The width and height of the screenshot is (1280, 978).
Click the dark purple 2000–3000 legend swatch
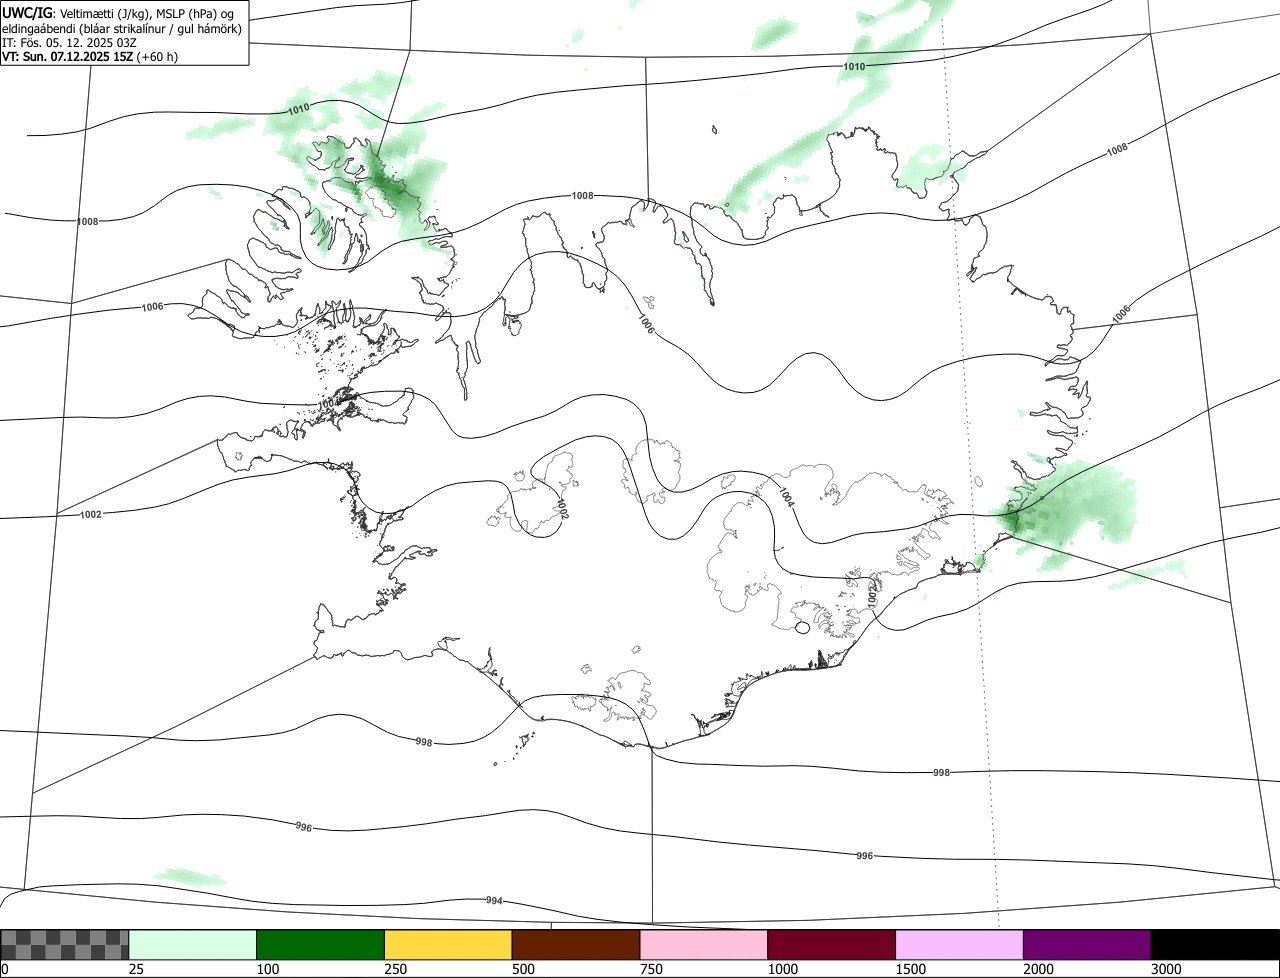point(1087,944)
